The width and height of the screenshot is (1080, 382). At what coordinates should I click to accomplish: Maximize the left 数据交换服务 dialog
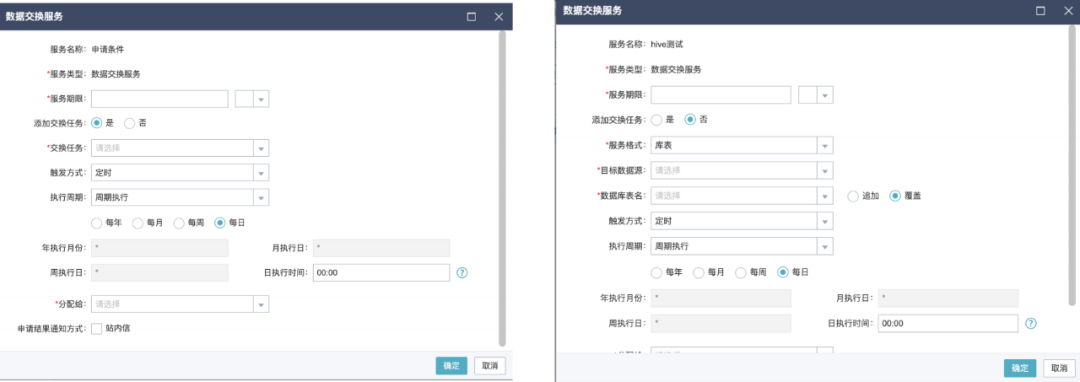point(471,17)
